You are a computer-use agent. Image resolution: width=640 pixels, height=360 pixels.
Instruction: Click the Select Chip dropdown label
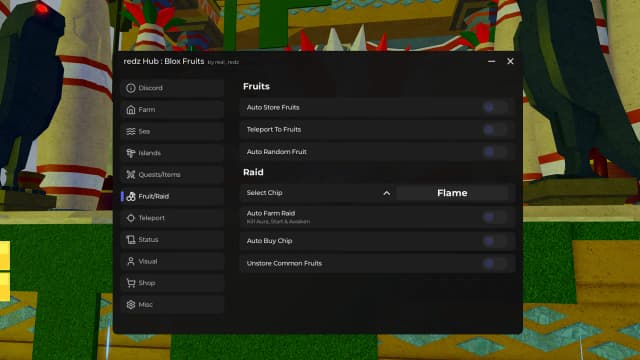[264, 193]
